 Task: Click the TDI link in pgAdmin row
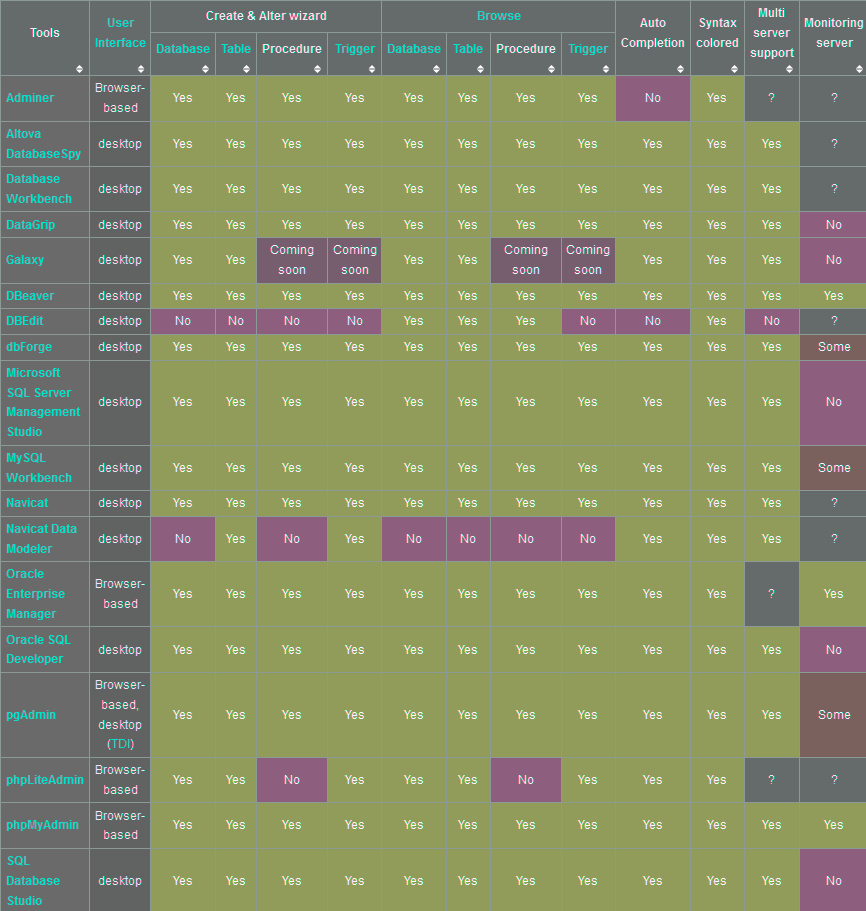tap(120, 744)
